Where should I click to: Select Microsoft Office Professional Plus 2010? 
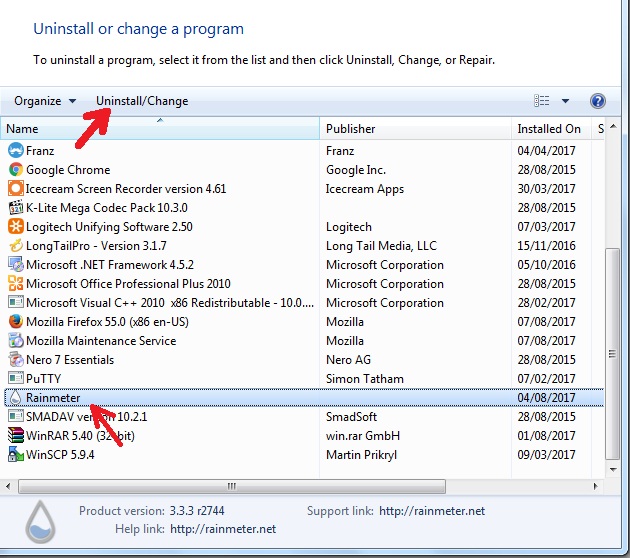tap(128, 284)
